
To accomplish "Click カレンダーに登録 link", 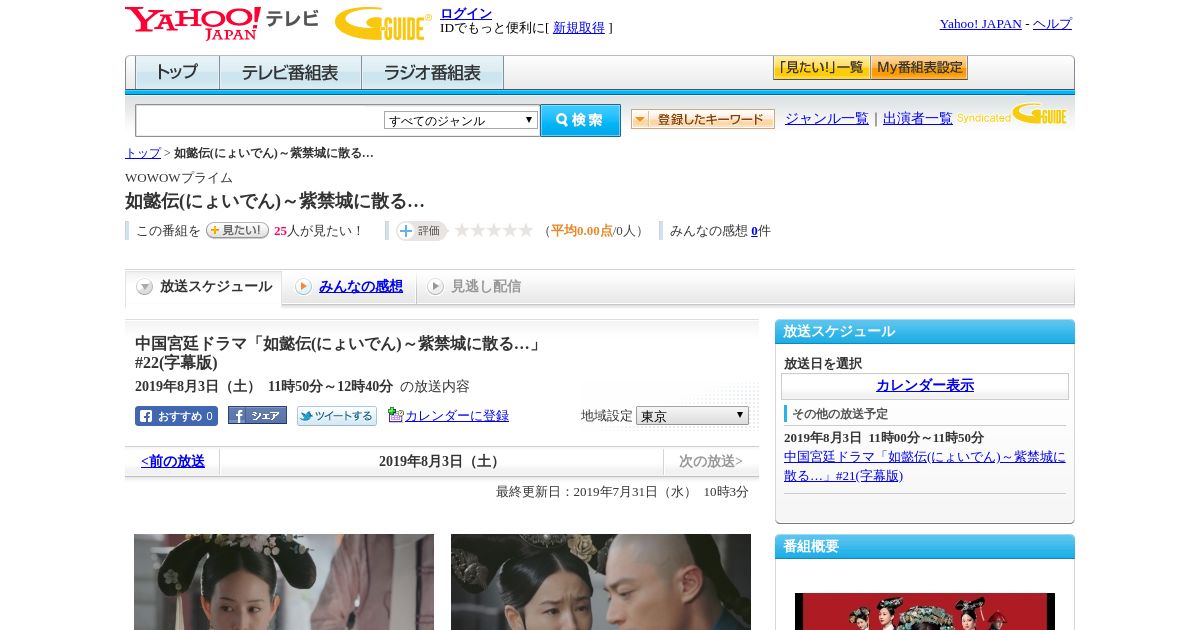I will (x=457, y=416).
